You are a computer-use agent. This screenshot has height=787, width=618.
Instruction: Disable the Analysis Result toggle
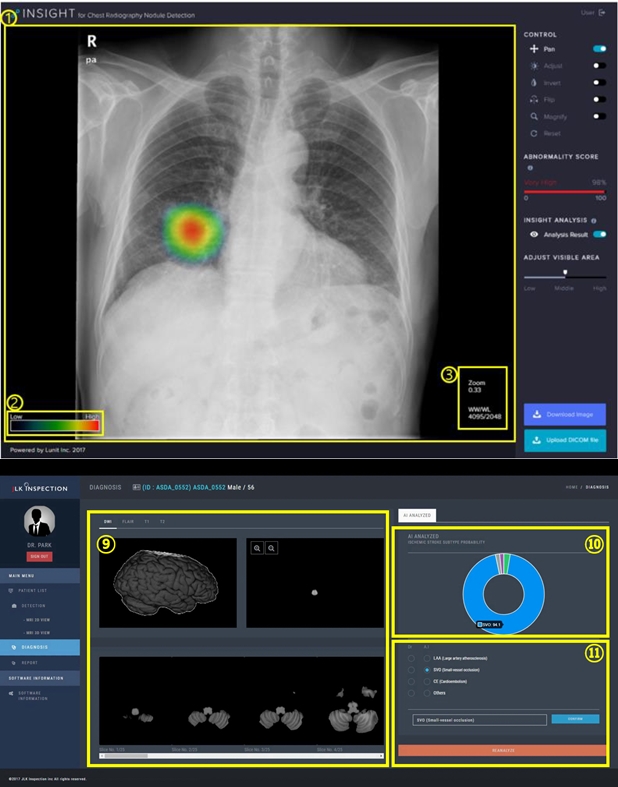point(600,234)
